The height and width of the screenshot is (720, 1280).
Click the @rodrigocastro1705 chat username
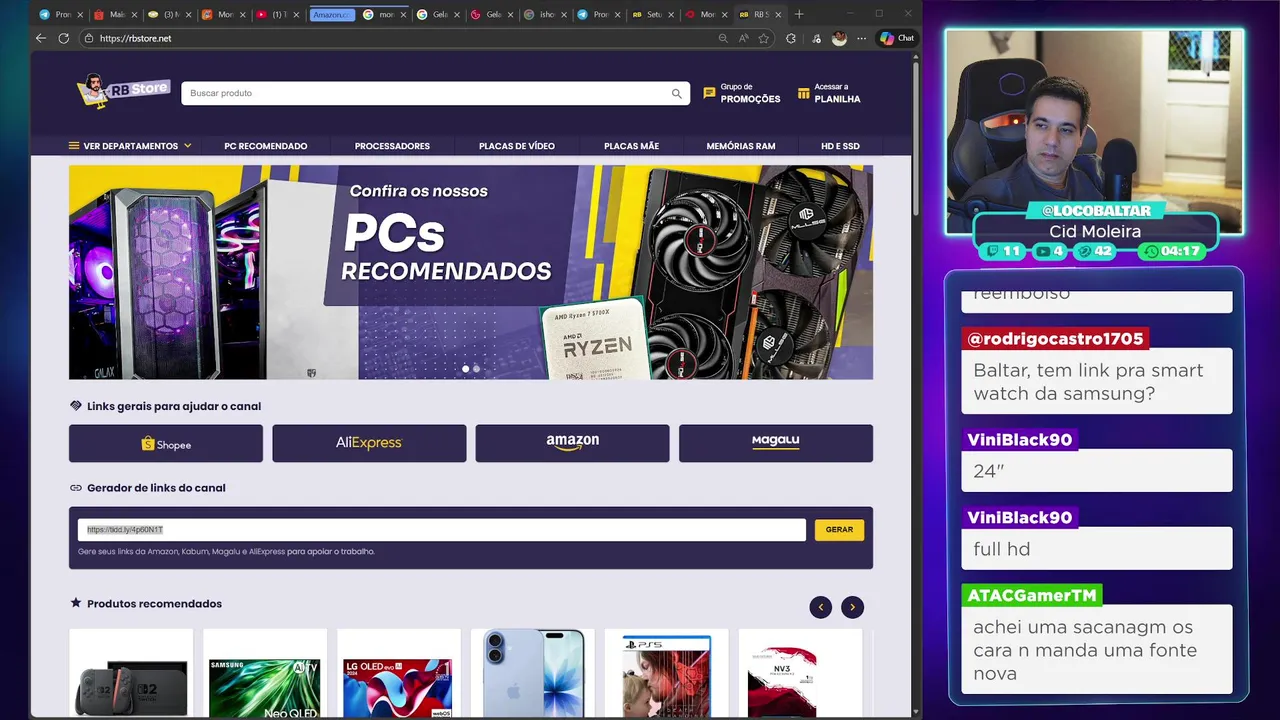pos(1055,339)
